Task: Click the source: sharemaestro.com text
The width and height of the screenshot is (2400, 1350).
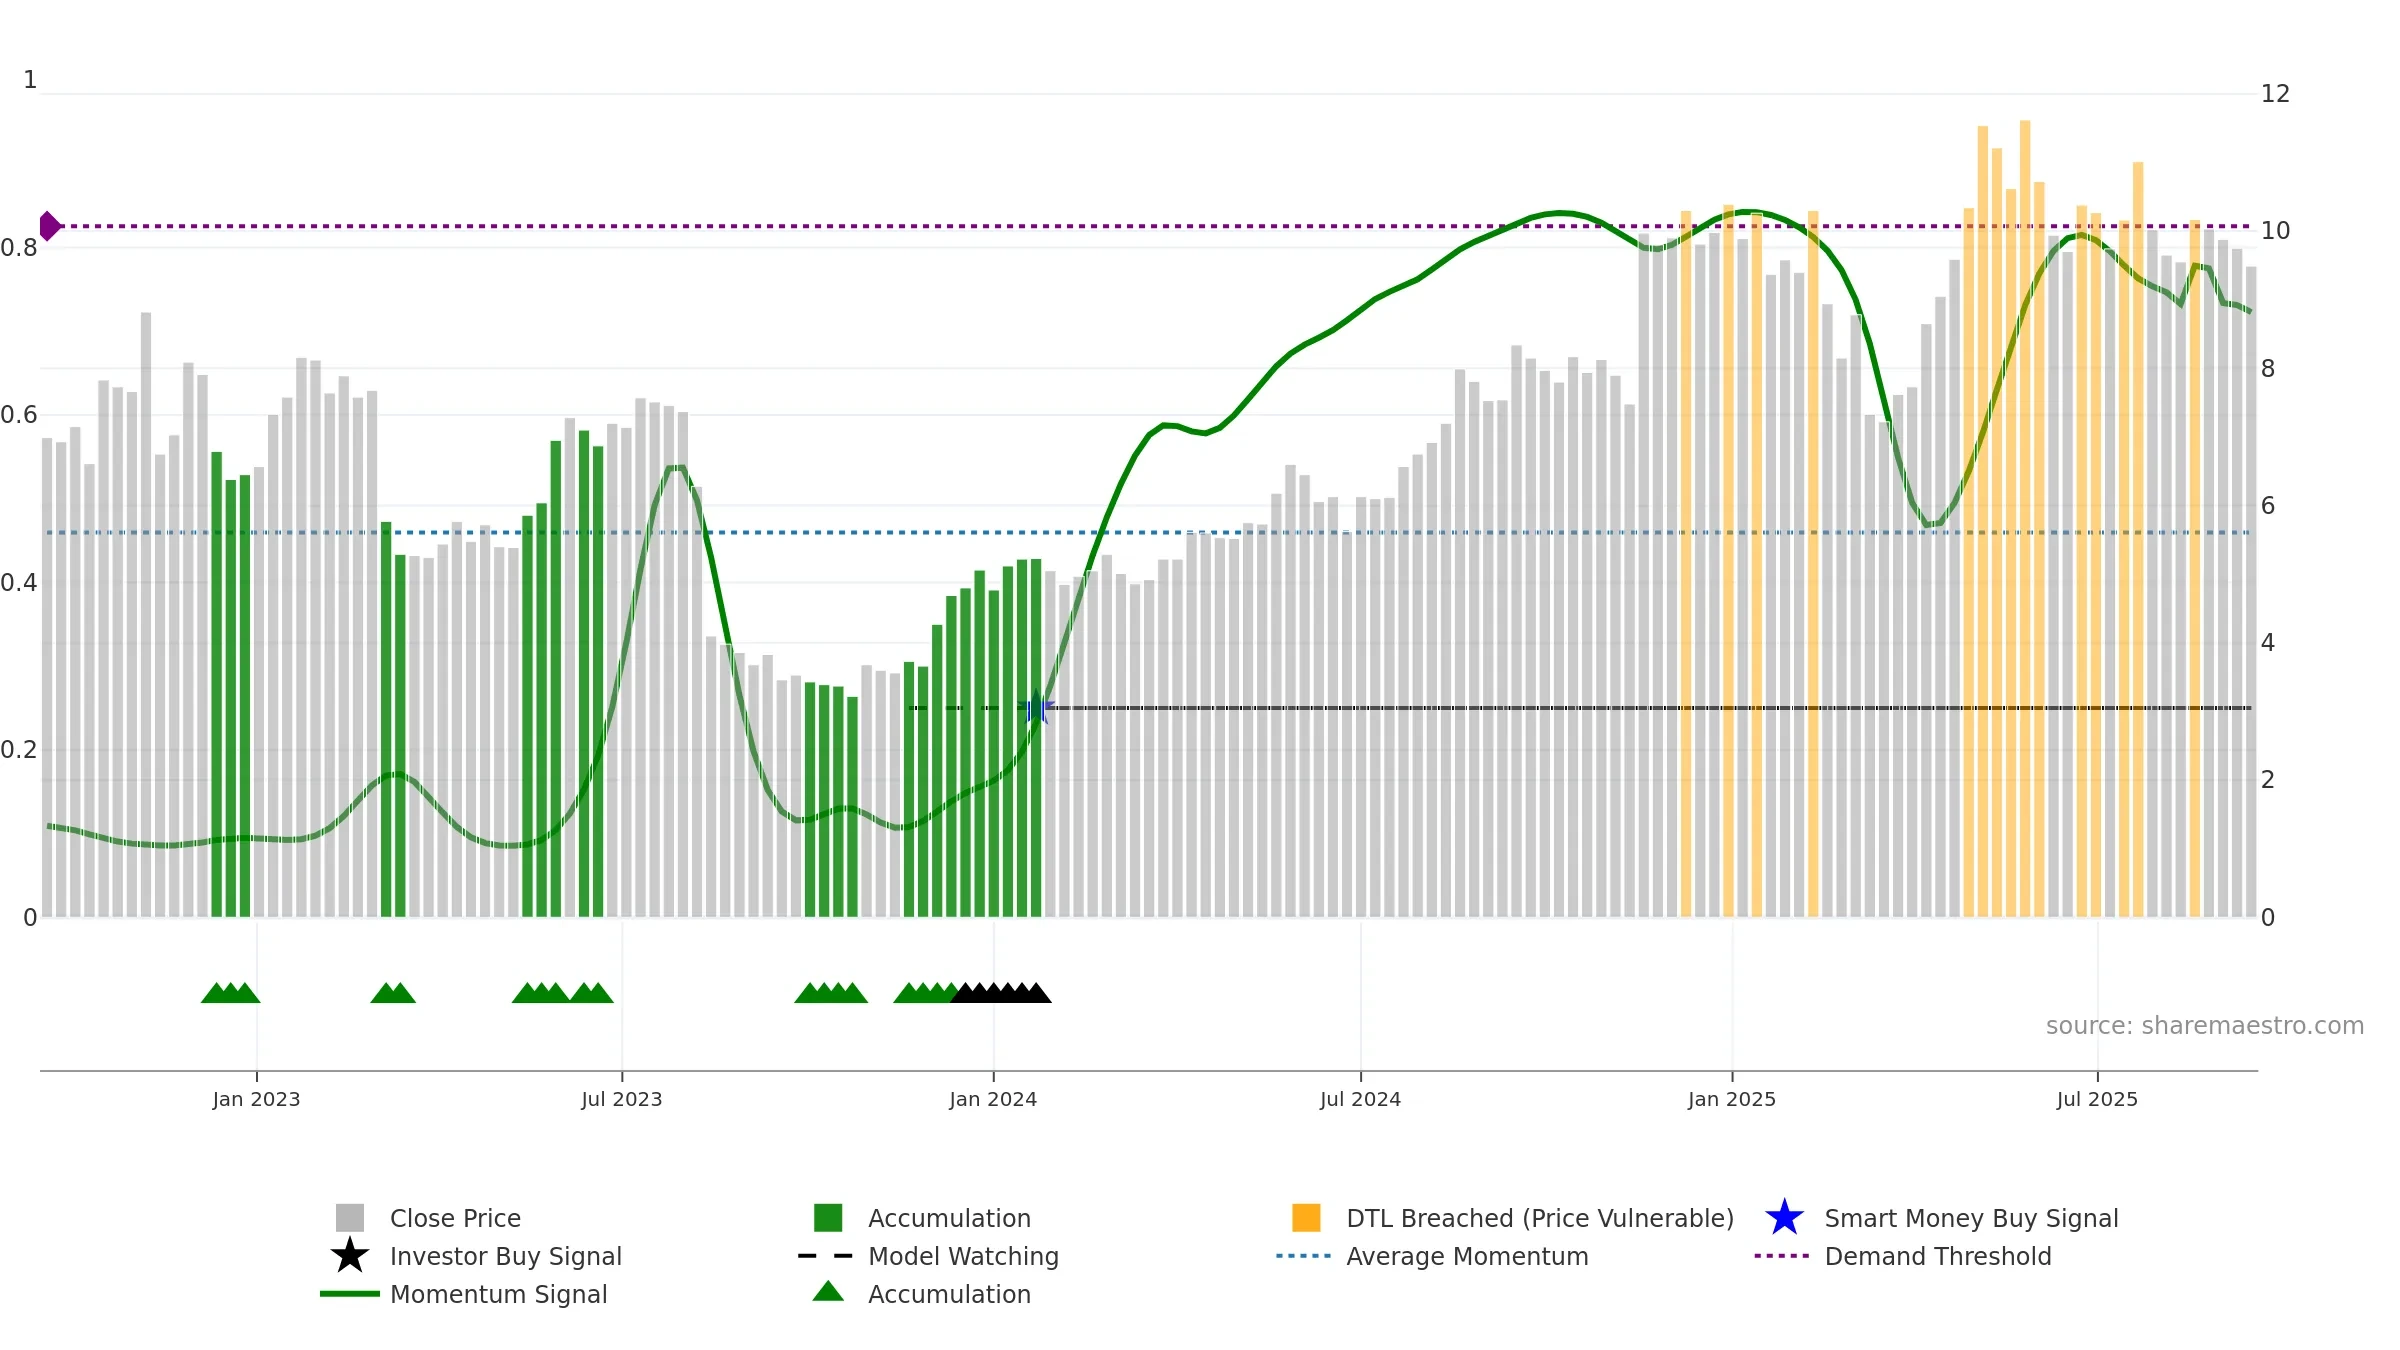Action: tap(2205, 1026)
